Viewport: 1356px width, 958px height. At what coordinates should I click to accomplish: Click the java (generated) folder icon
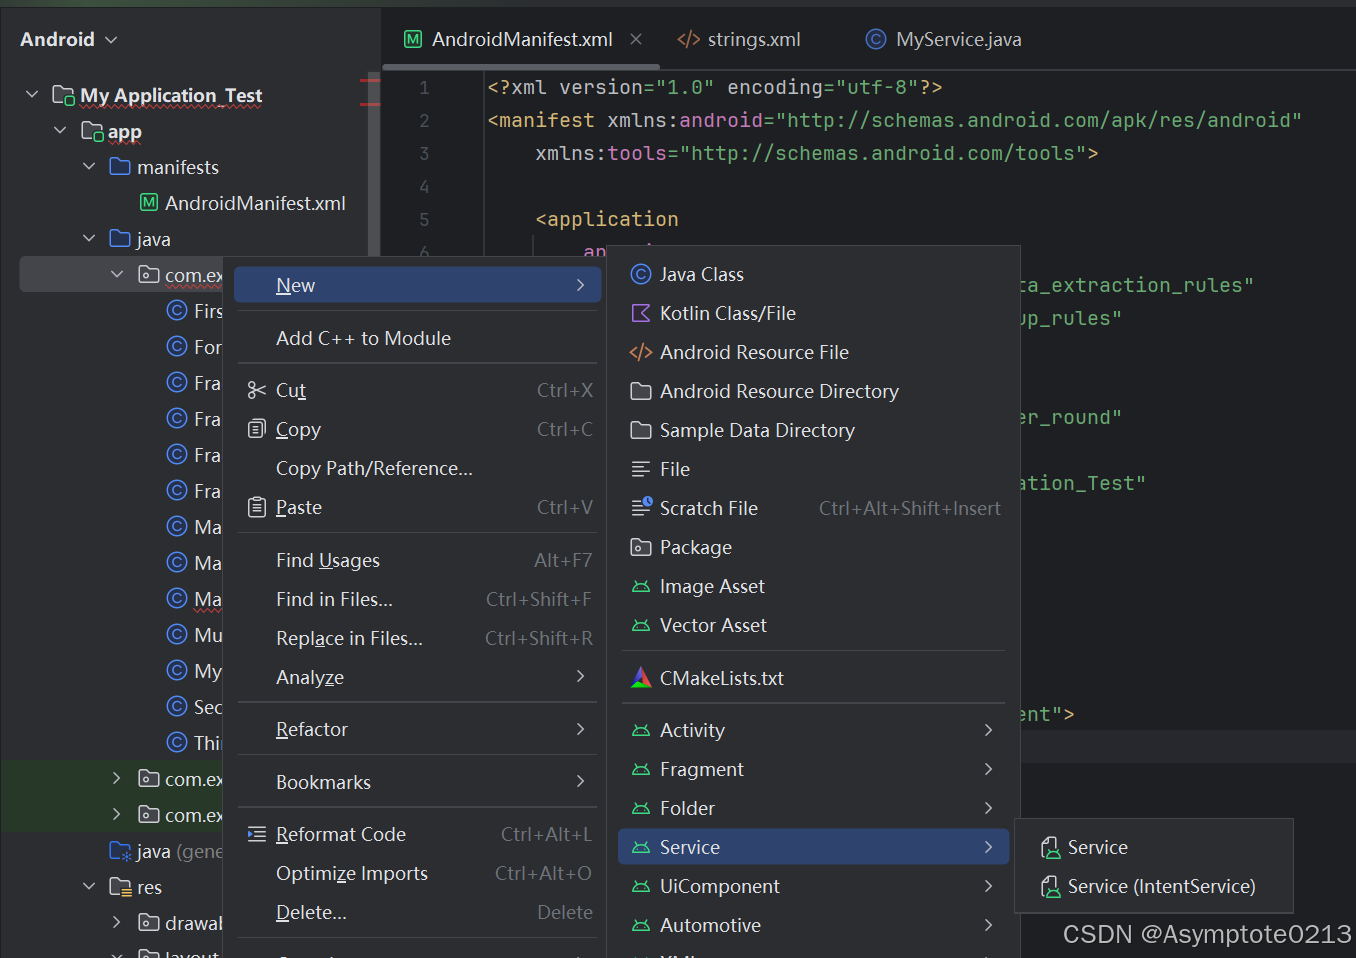[x=120, y=851]
